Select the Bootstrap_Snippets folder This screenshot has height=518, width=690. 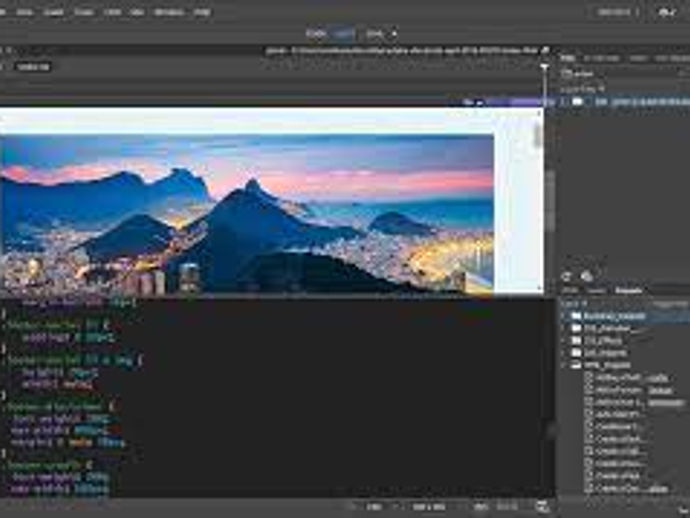click(615, 316)
